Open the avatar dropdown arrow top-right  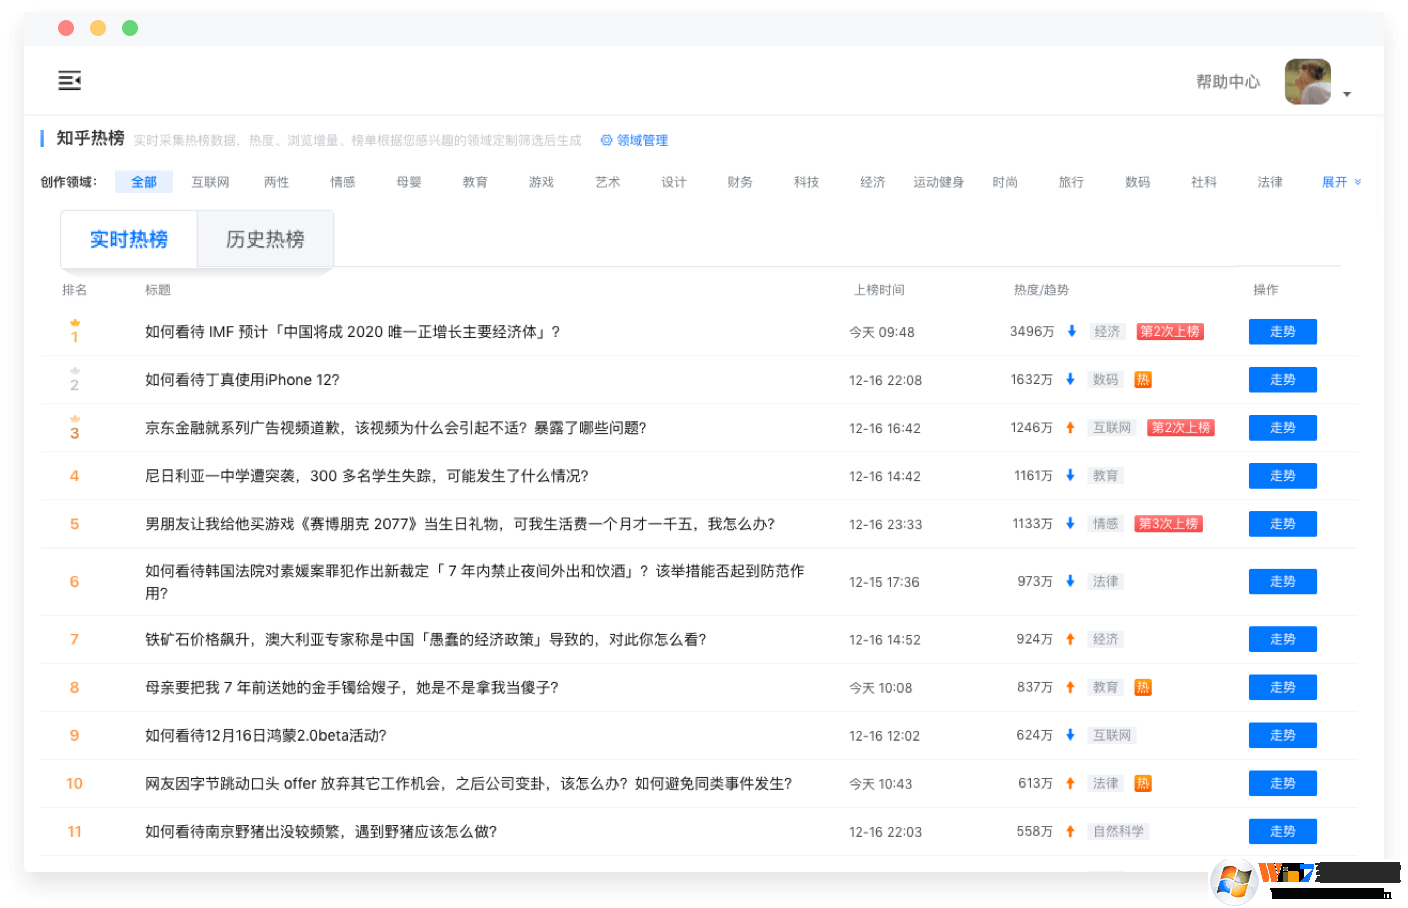[x=1347, y=93]
